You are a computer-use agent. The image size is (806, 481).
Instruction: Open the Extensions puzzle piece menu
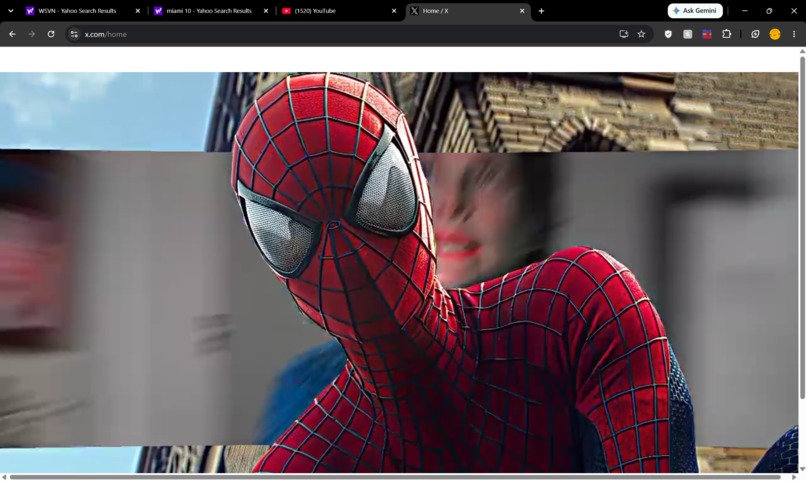point(726,34)
